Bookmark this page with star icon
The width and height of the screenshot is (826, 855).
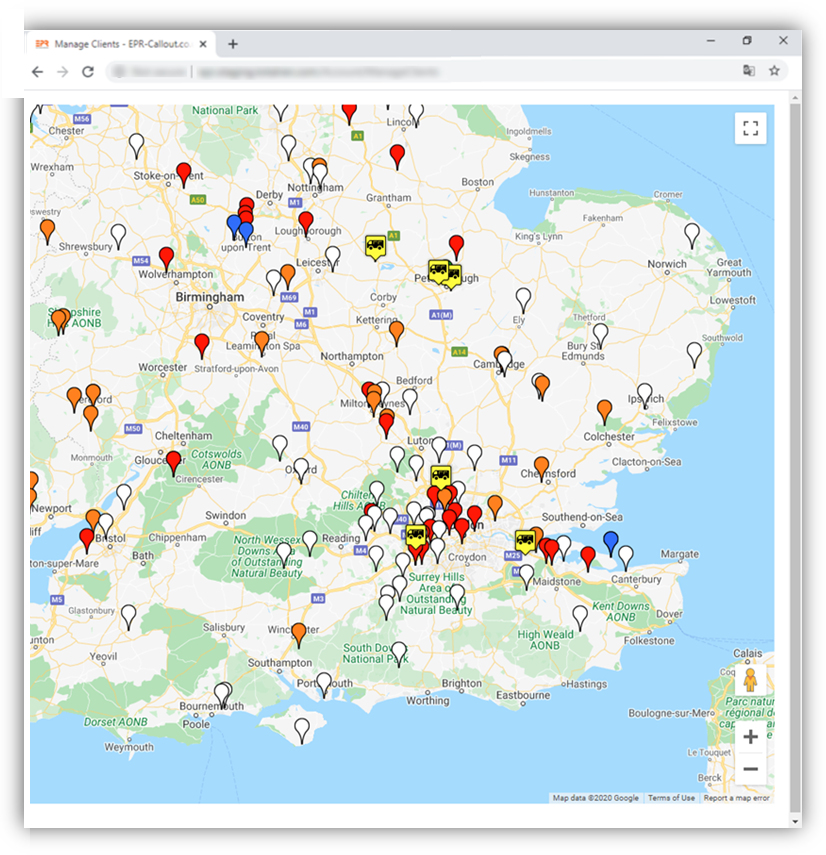774,71
